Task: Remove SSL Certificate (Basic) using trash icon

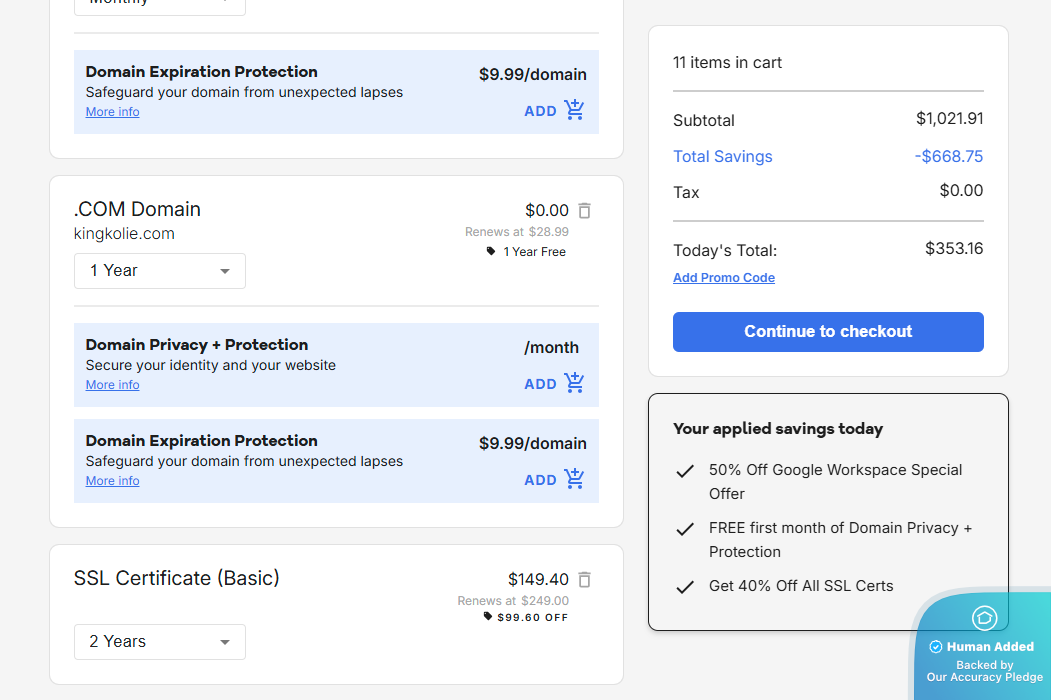Action: (585, 580)
